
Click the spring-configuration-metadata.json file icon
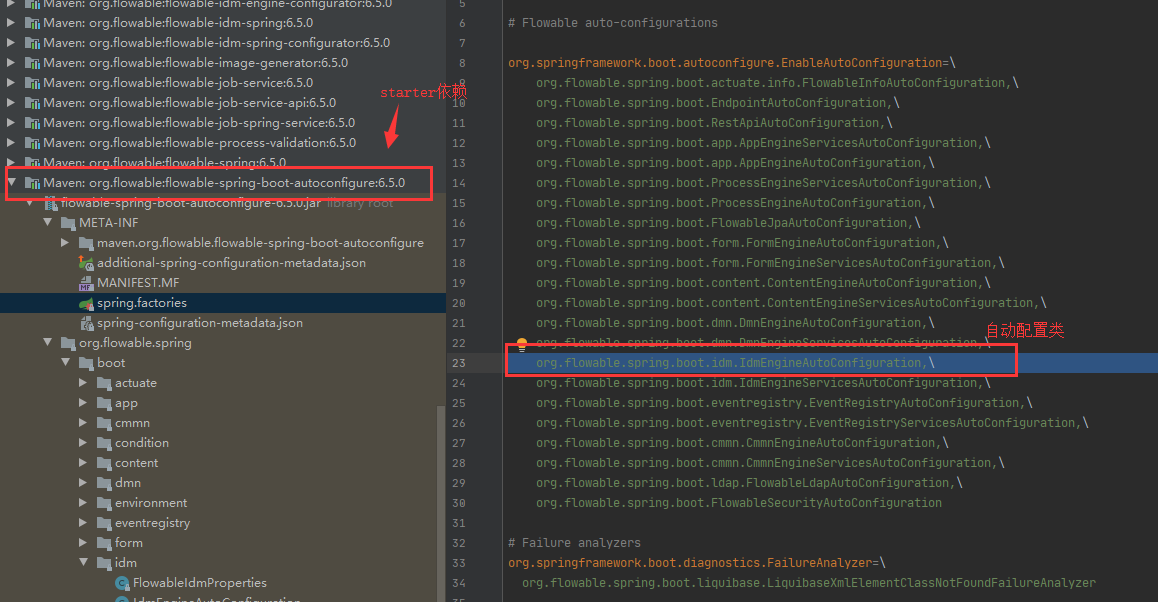tap(86, 323)
